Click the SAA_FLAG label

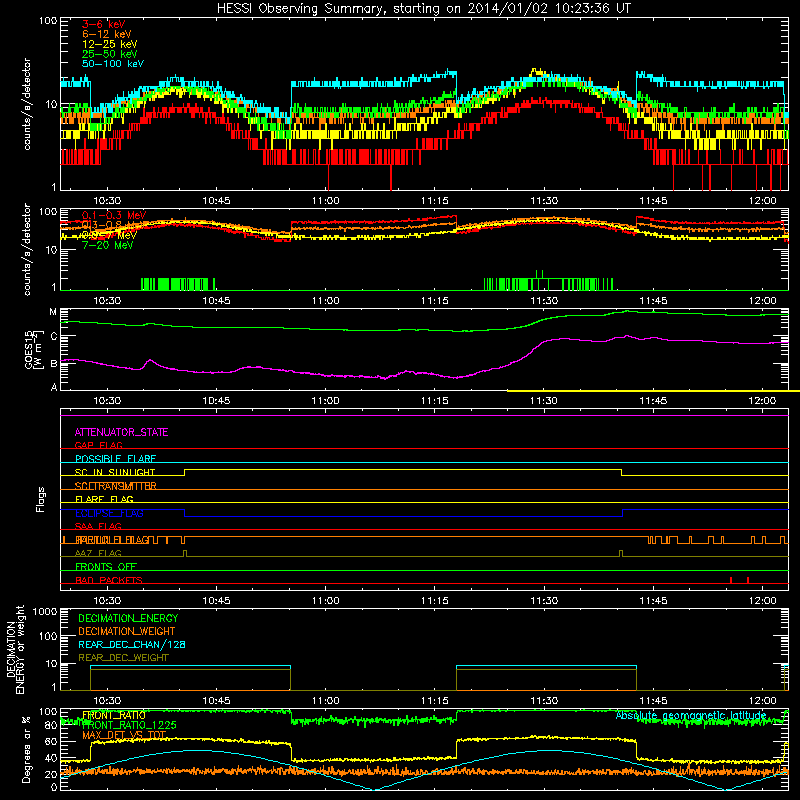98,526
